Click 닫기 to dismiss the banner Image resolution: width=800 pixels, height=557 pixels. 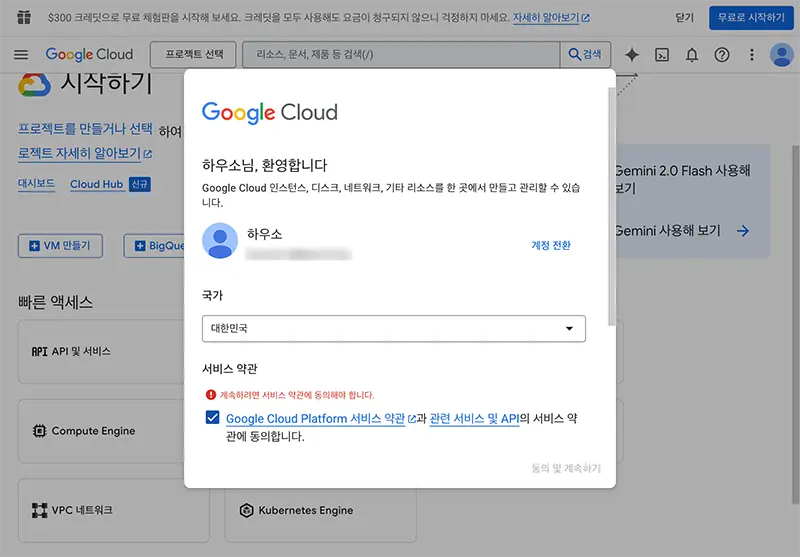[x=684, y=18]
